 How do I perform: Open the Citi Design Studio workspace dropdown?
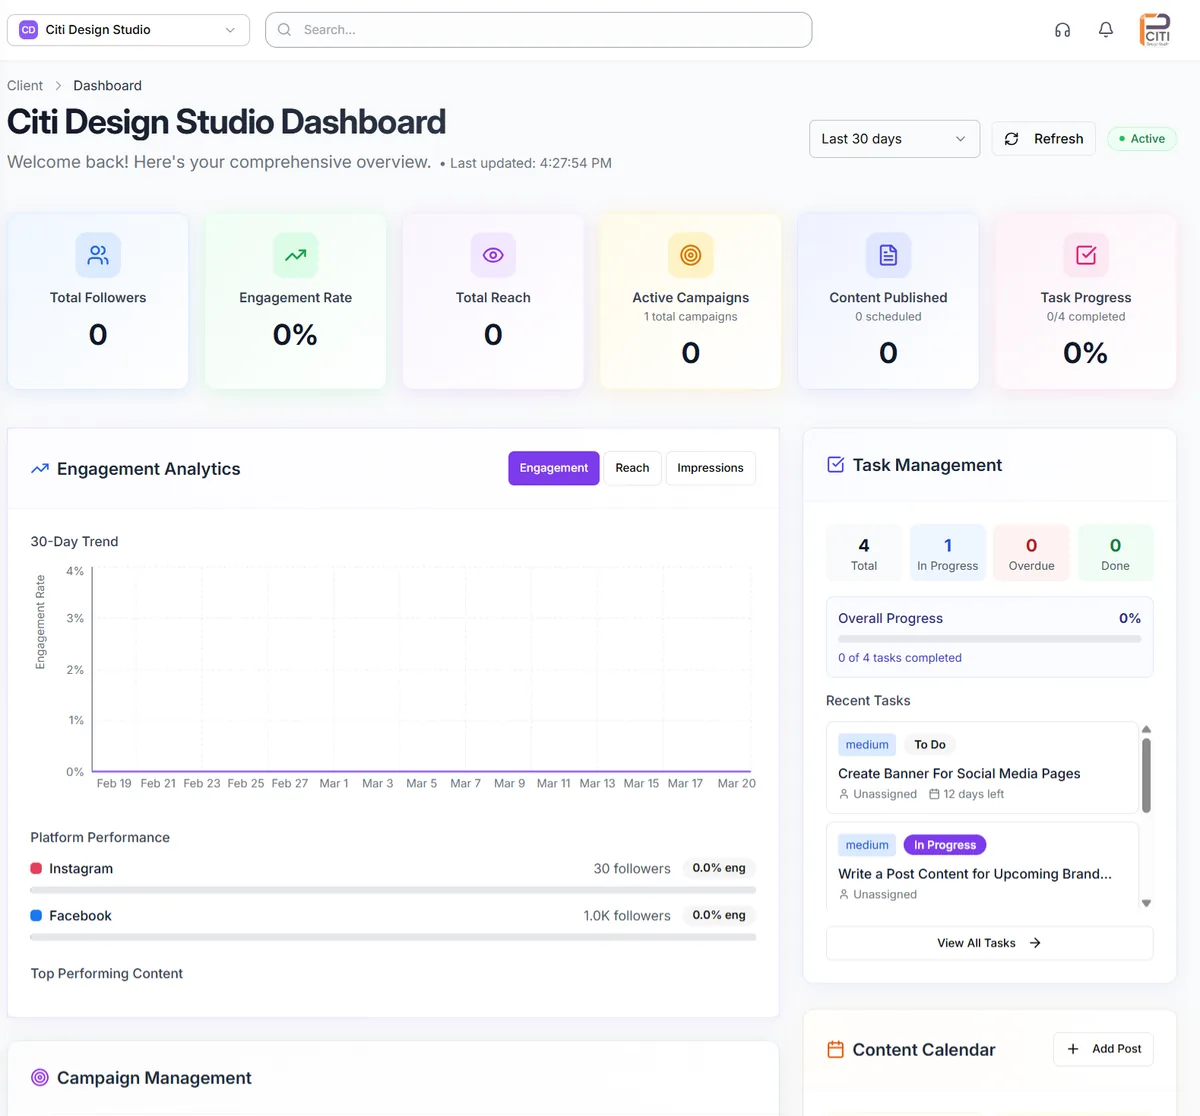click(x=128, y=30)
